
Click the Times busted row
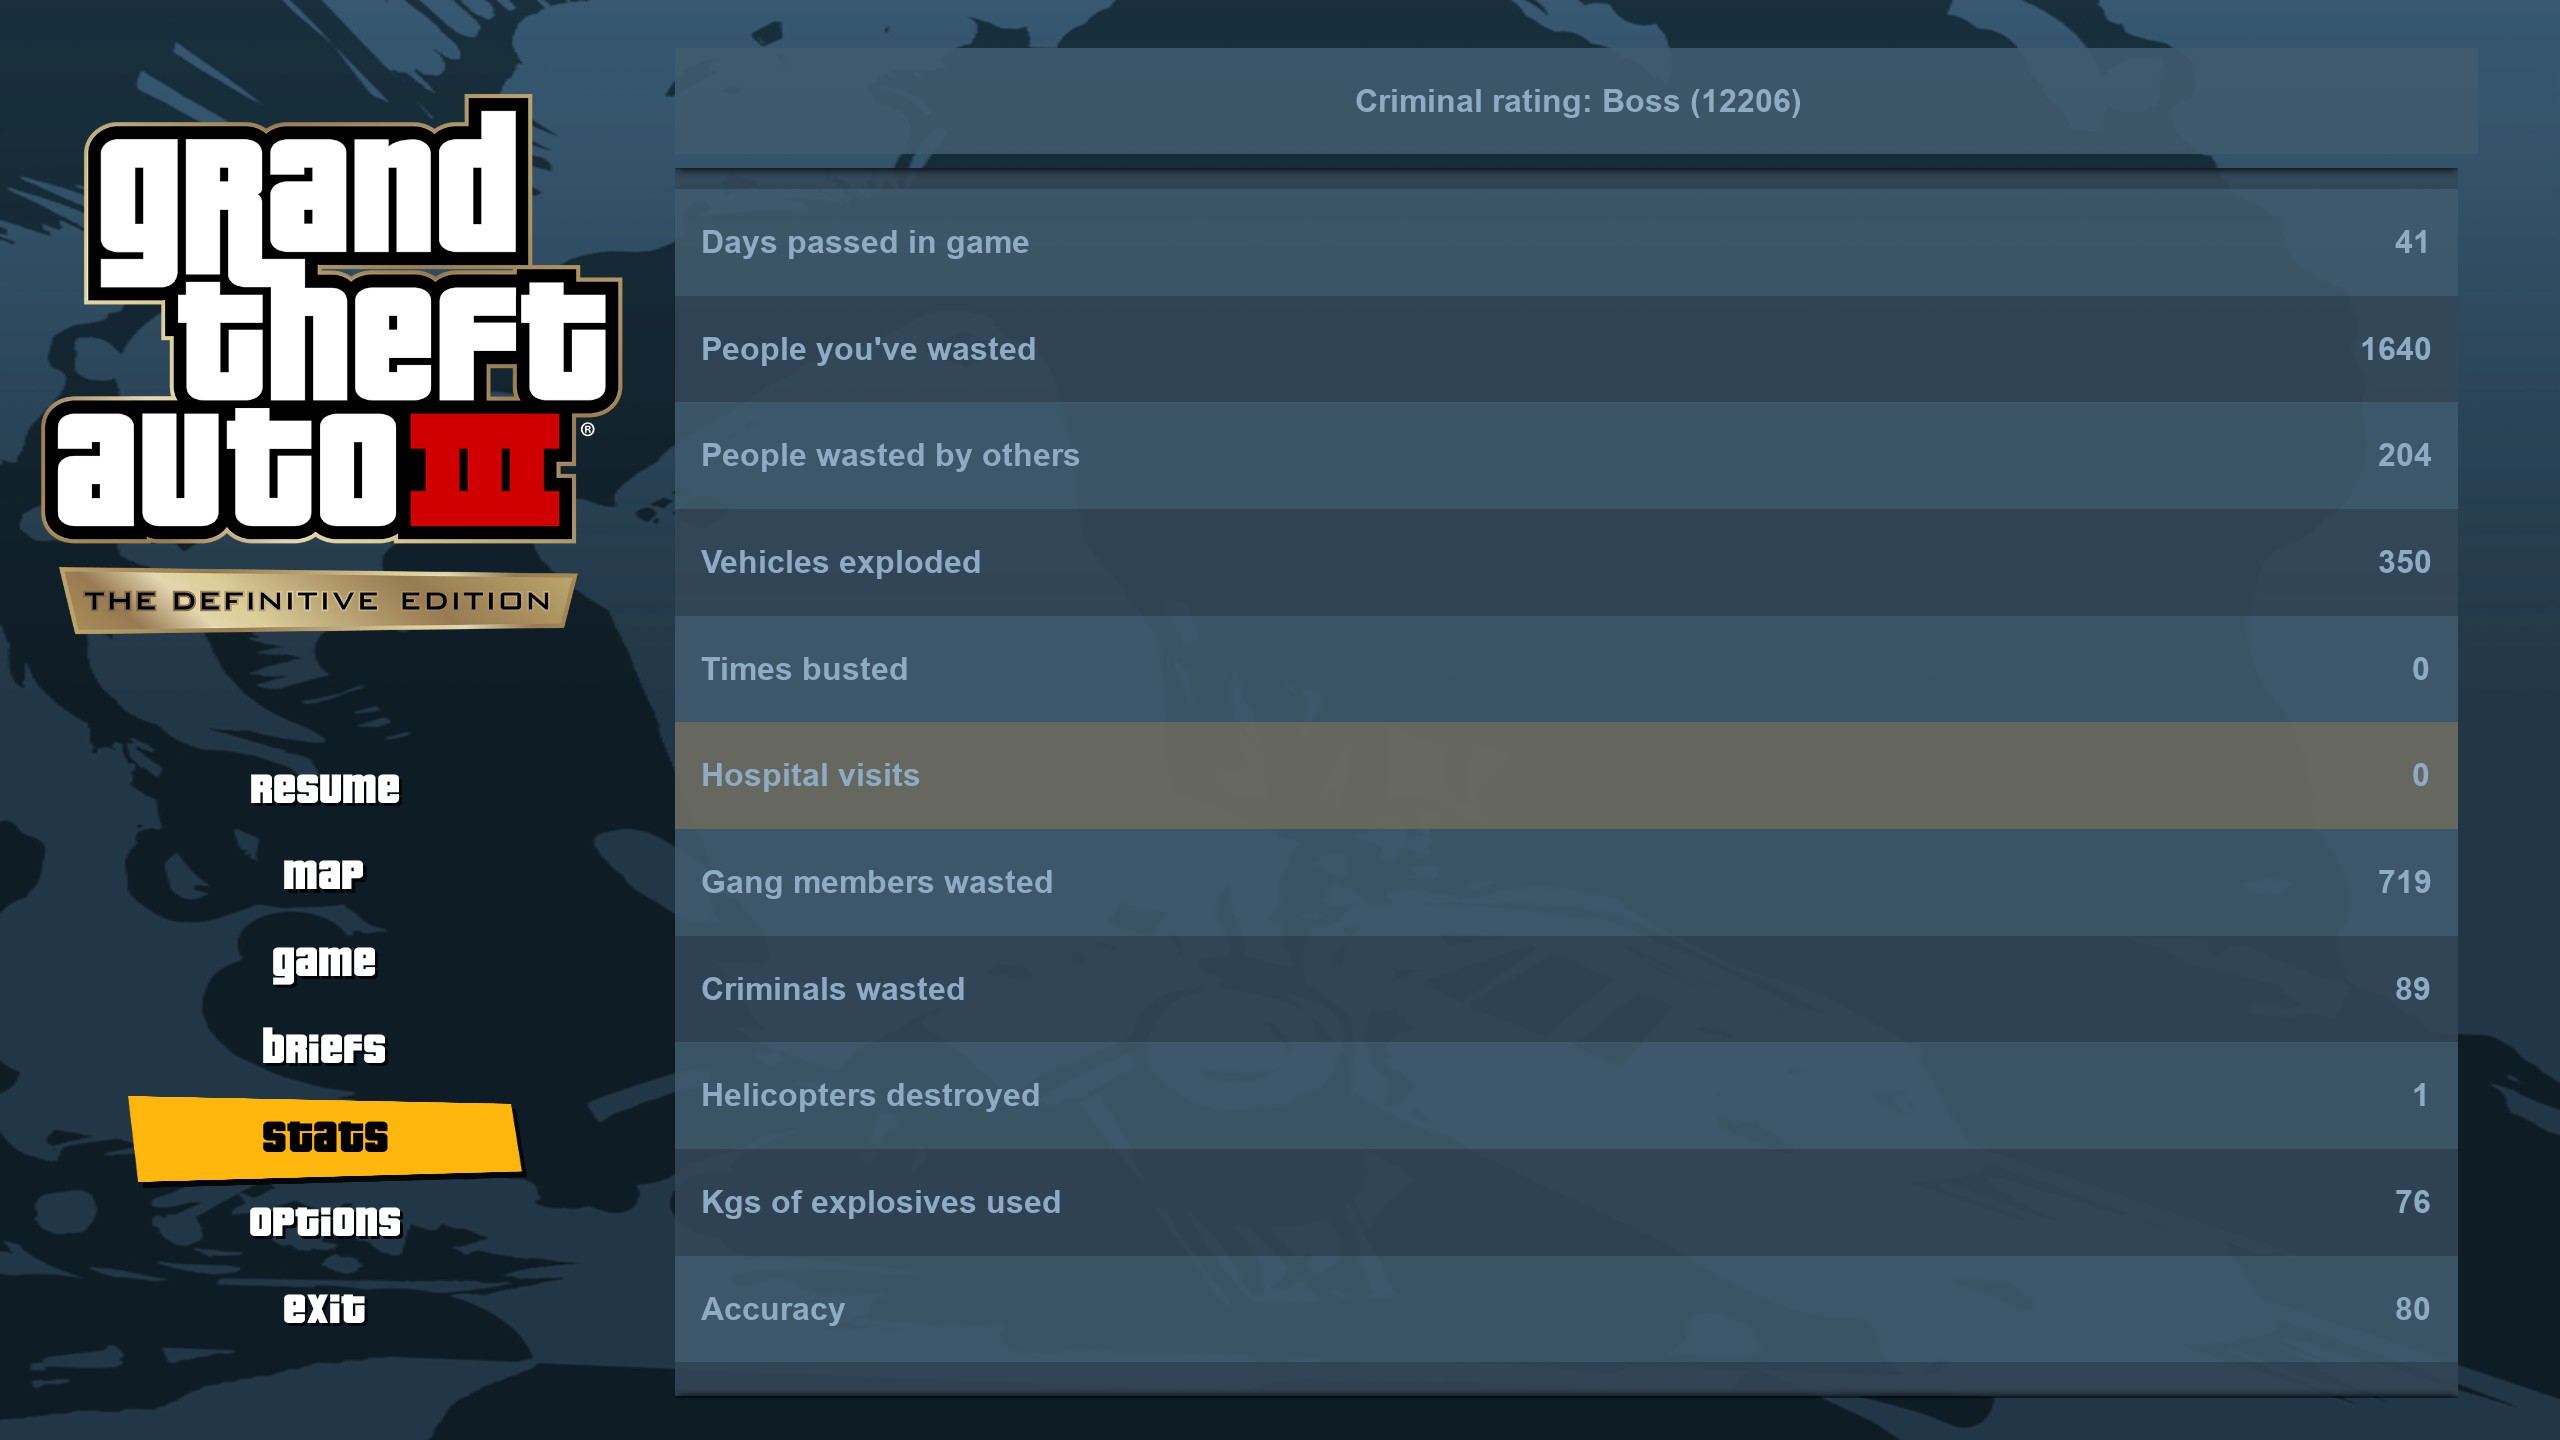tap(1566, 669)
